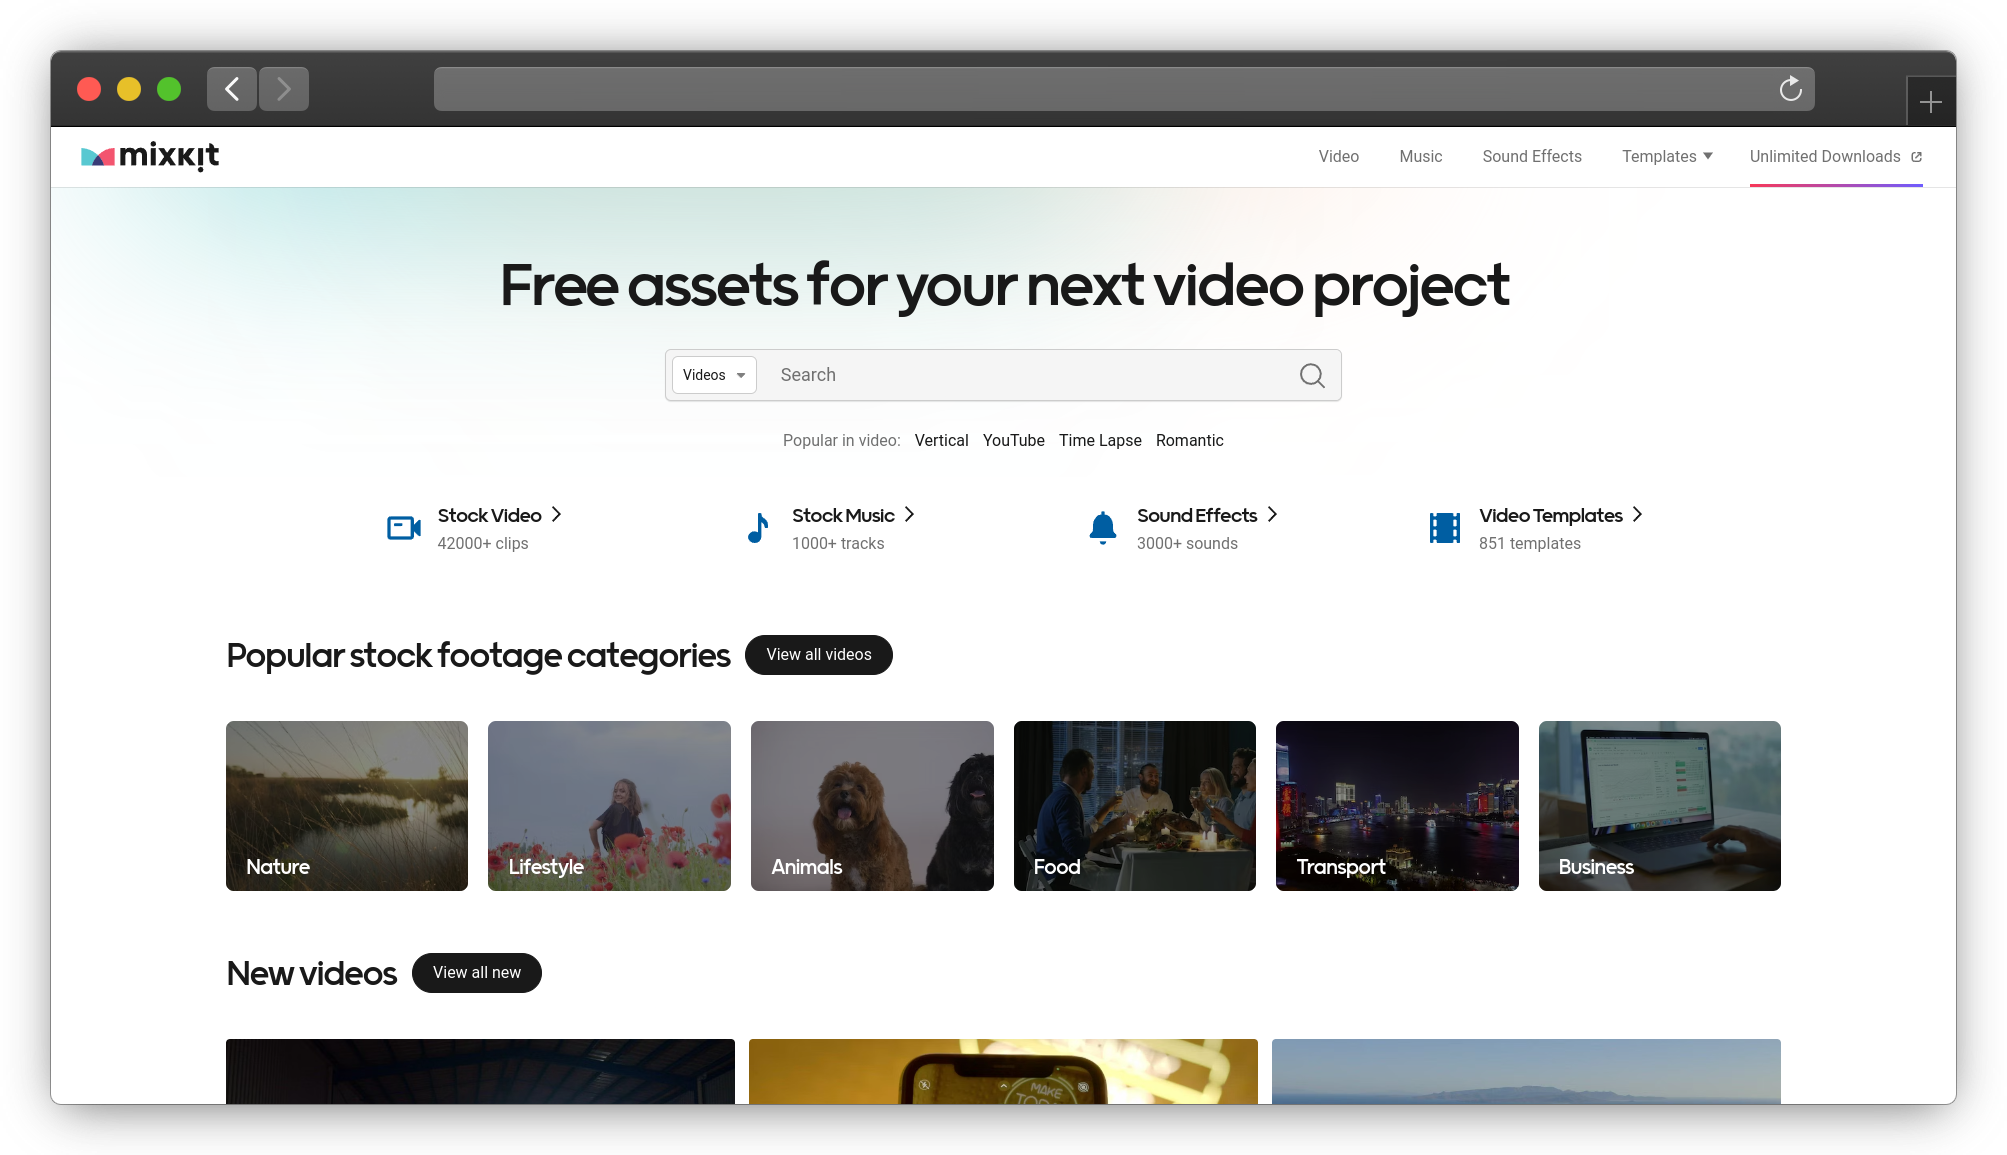Screen dimensions: 2007x1155
Task: Open the Music nav menu item
Action: [1420, 156]
